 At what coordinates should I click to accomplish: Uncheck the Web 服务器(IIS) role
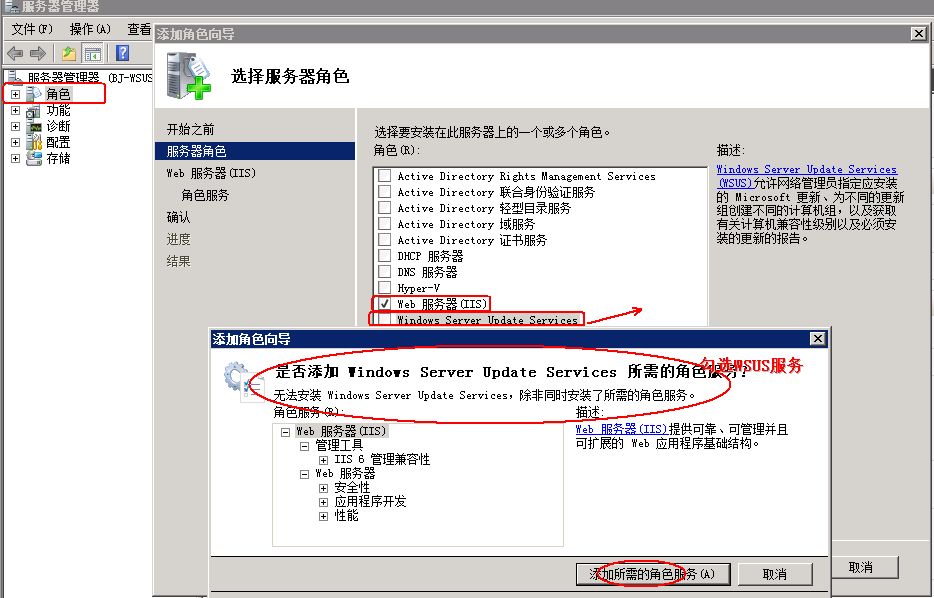385,304
